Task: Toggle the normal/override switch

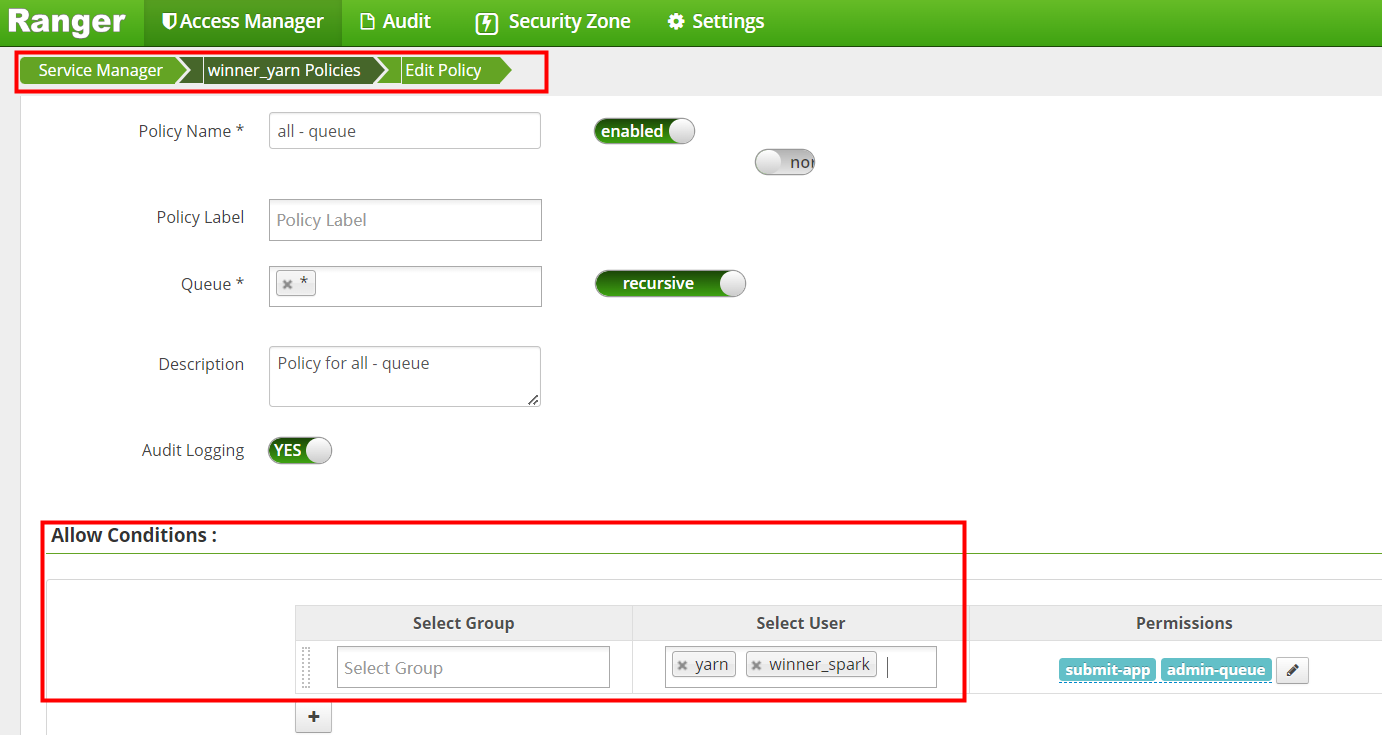Action: [785, 162]
